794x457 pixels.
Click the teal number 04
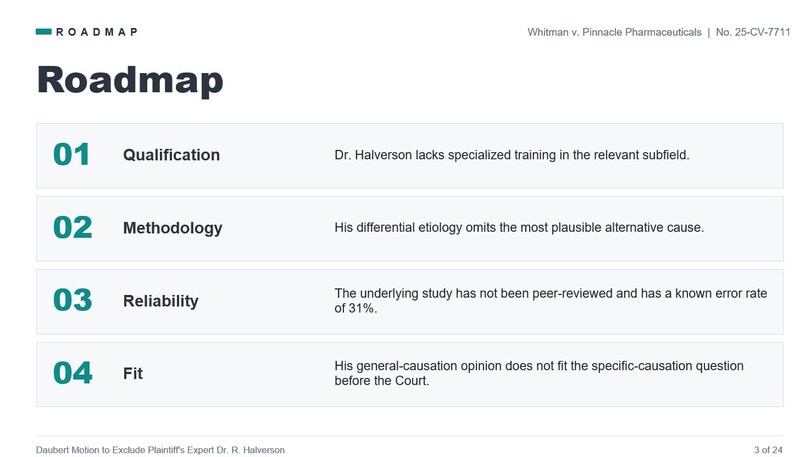click(73, 373)
